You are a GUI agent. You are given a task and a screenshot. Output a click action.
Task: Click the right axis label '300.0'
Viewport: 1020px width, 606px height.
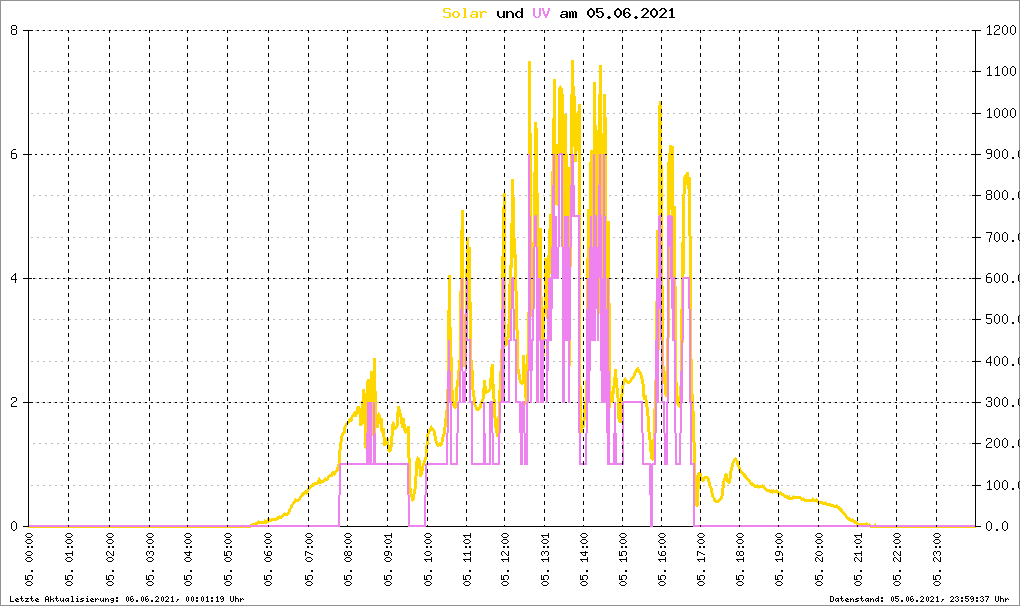[x=1000, y=403]
